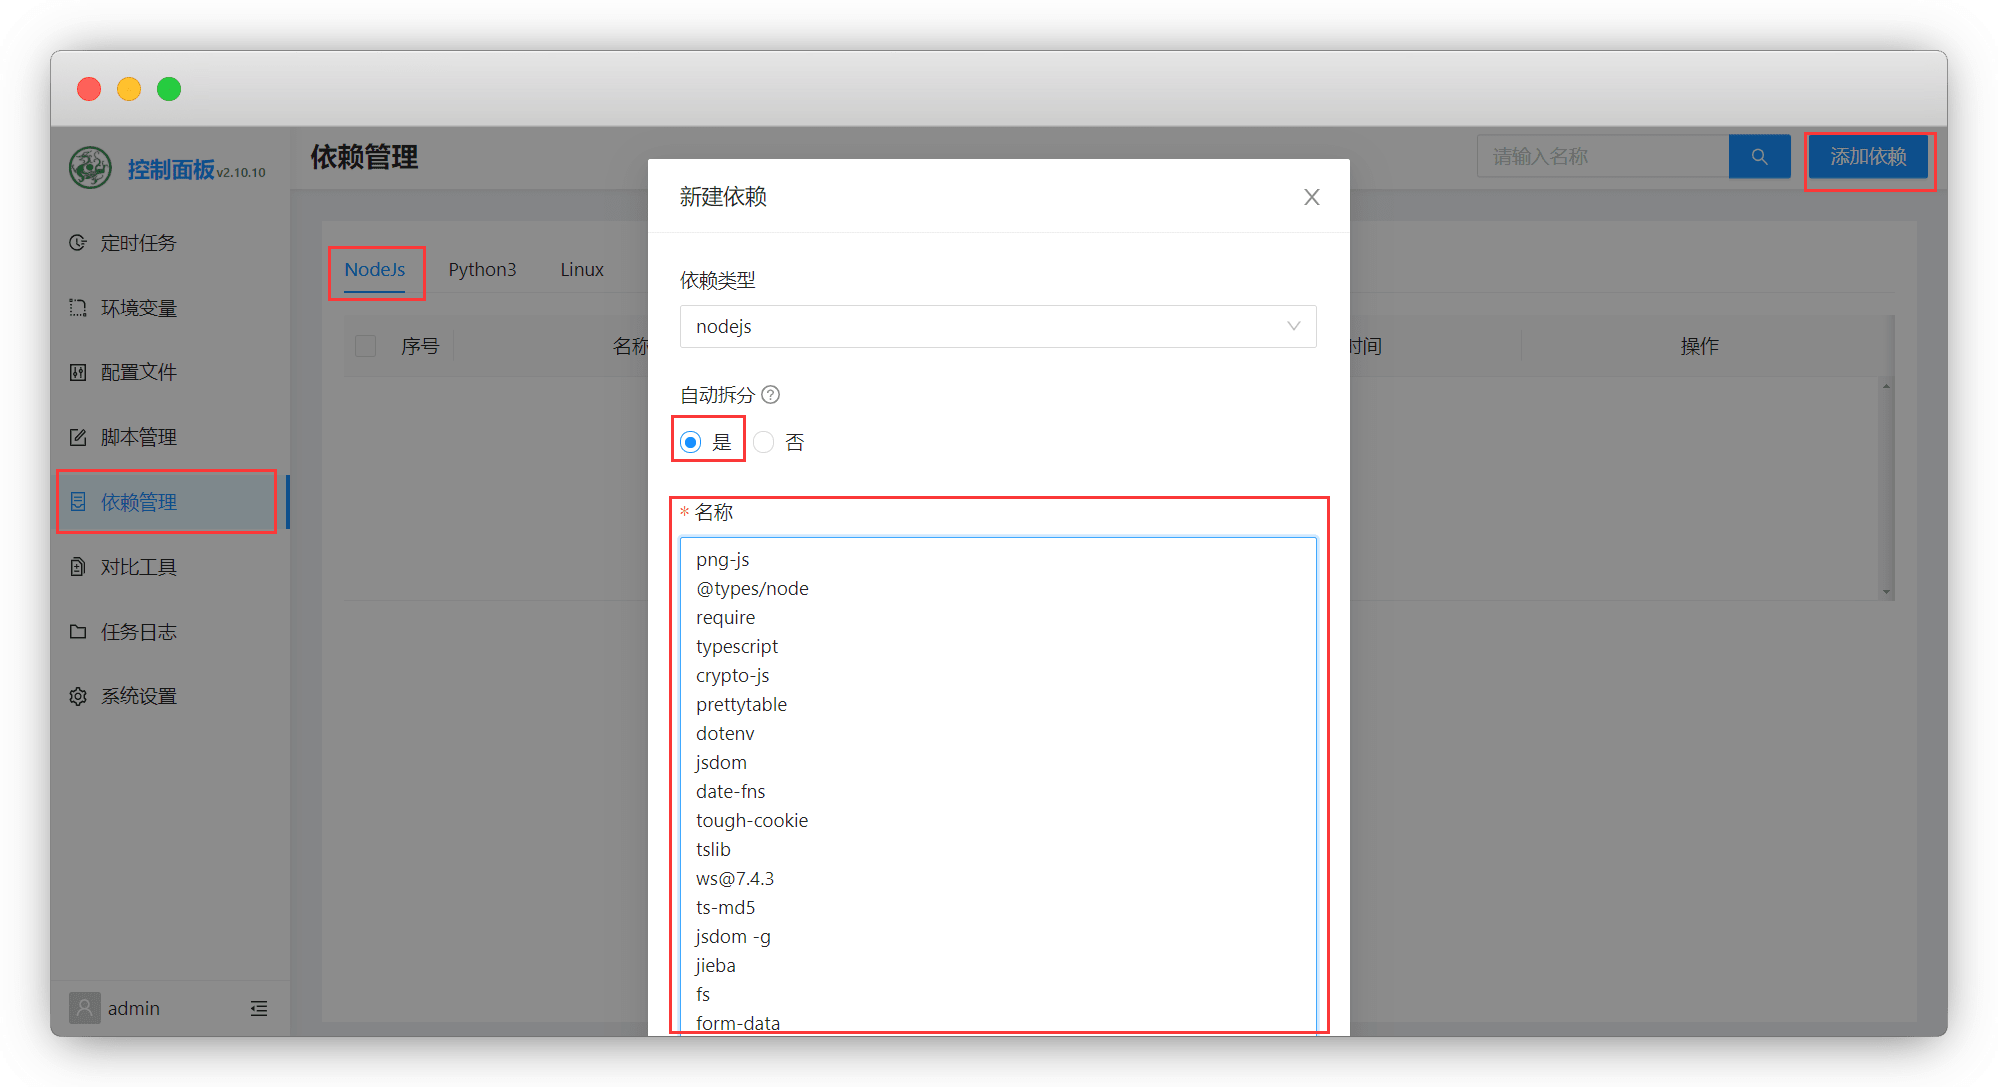1998x1087 pixels.
Task: Select the 否 radio option
Action: coord(764,442)
